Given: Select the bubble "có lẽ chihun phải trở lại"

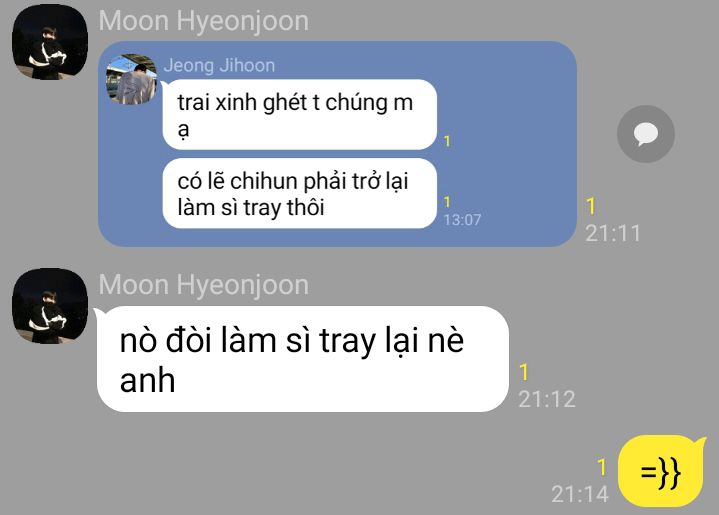Looking at the screenshot, I should (x=299, y=193).
